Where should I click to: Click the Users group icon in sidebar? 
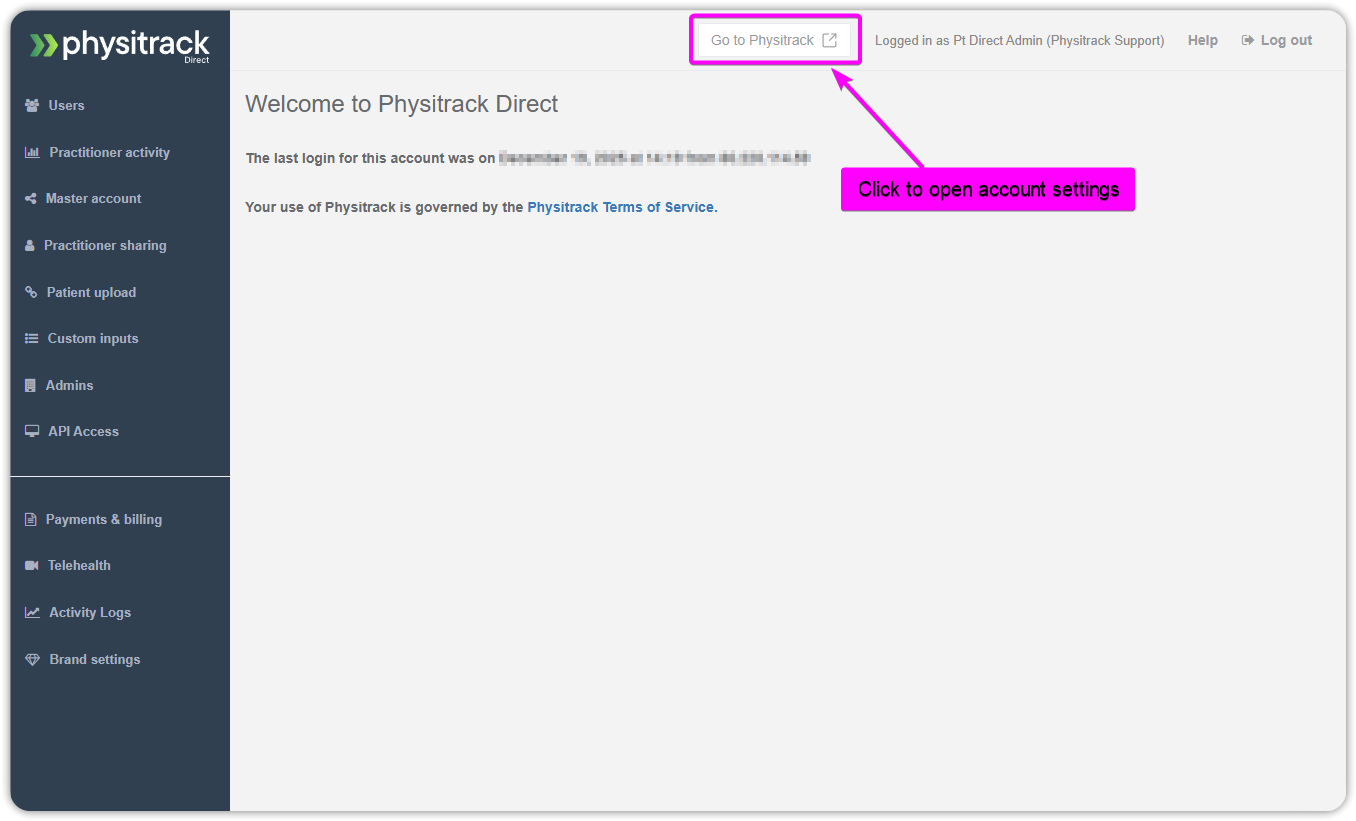pos(32,105)
